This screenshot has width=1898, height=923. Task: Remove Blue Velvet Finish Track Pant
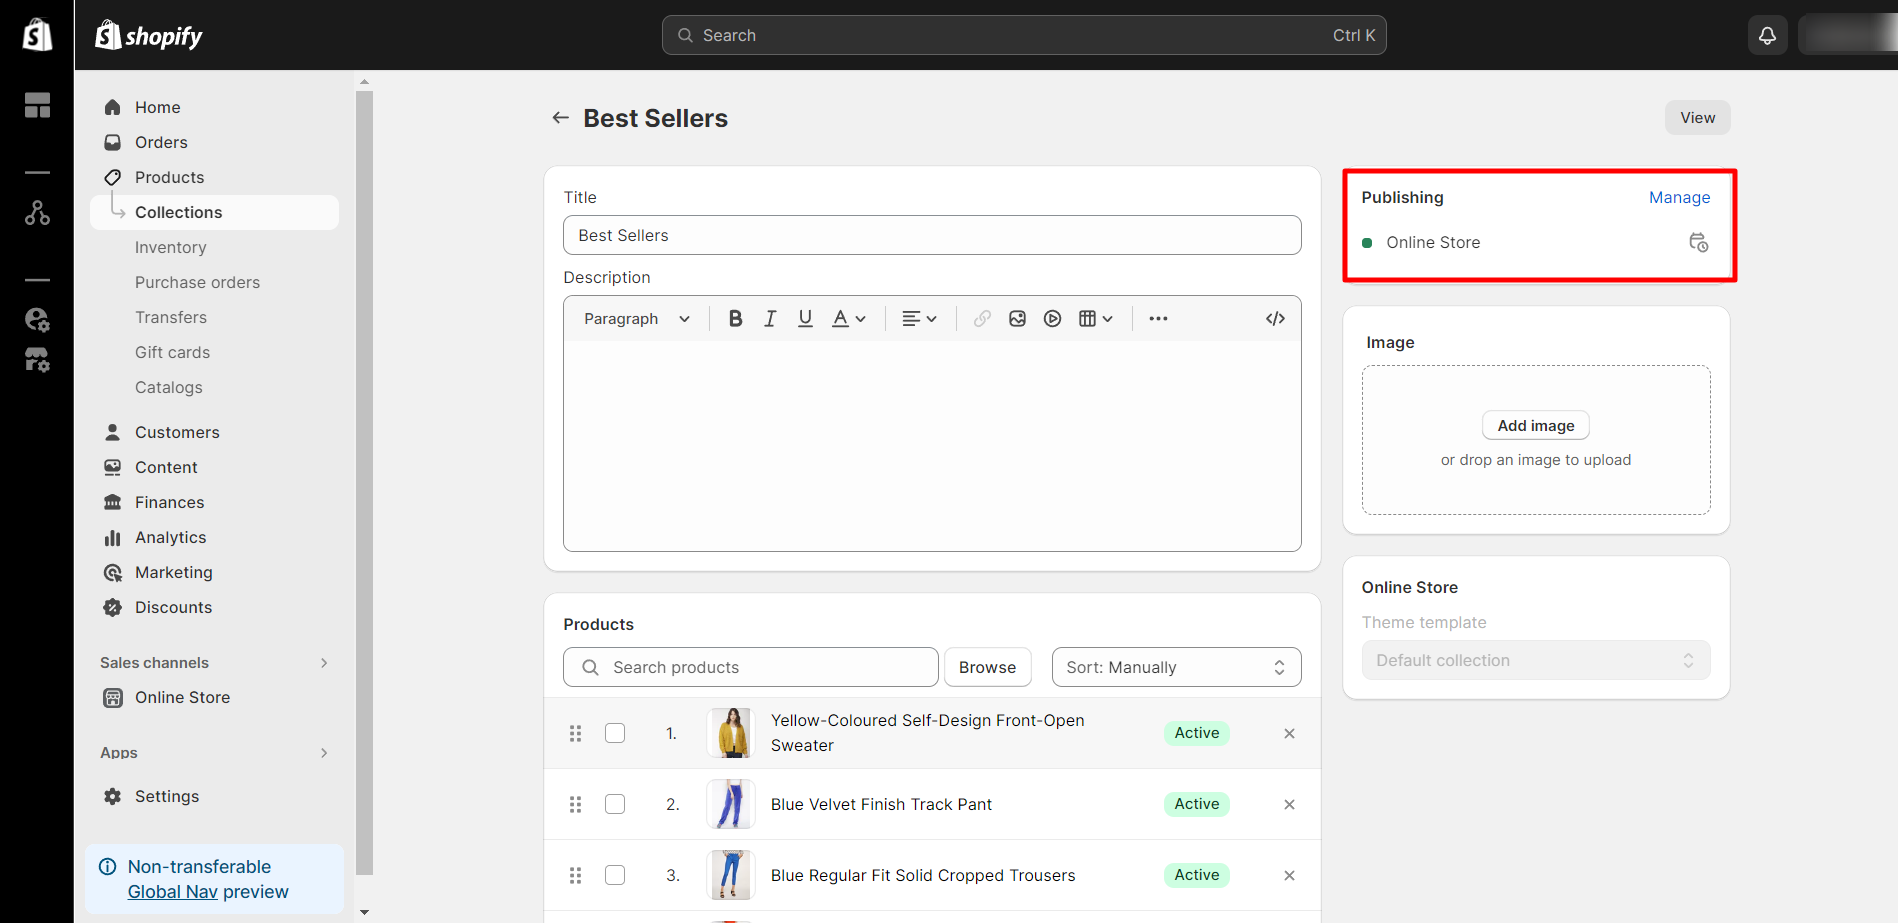point(1289,804)
